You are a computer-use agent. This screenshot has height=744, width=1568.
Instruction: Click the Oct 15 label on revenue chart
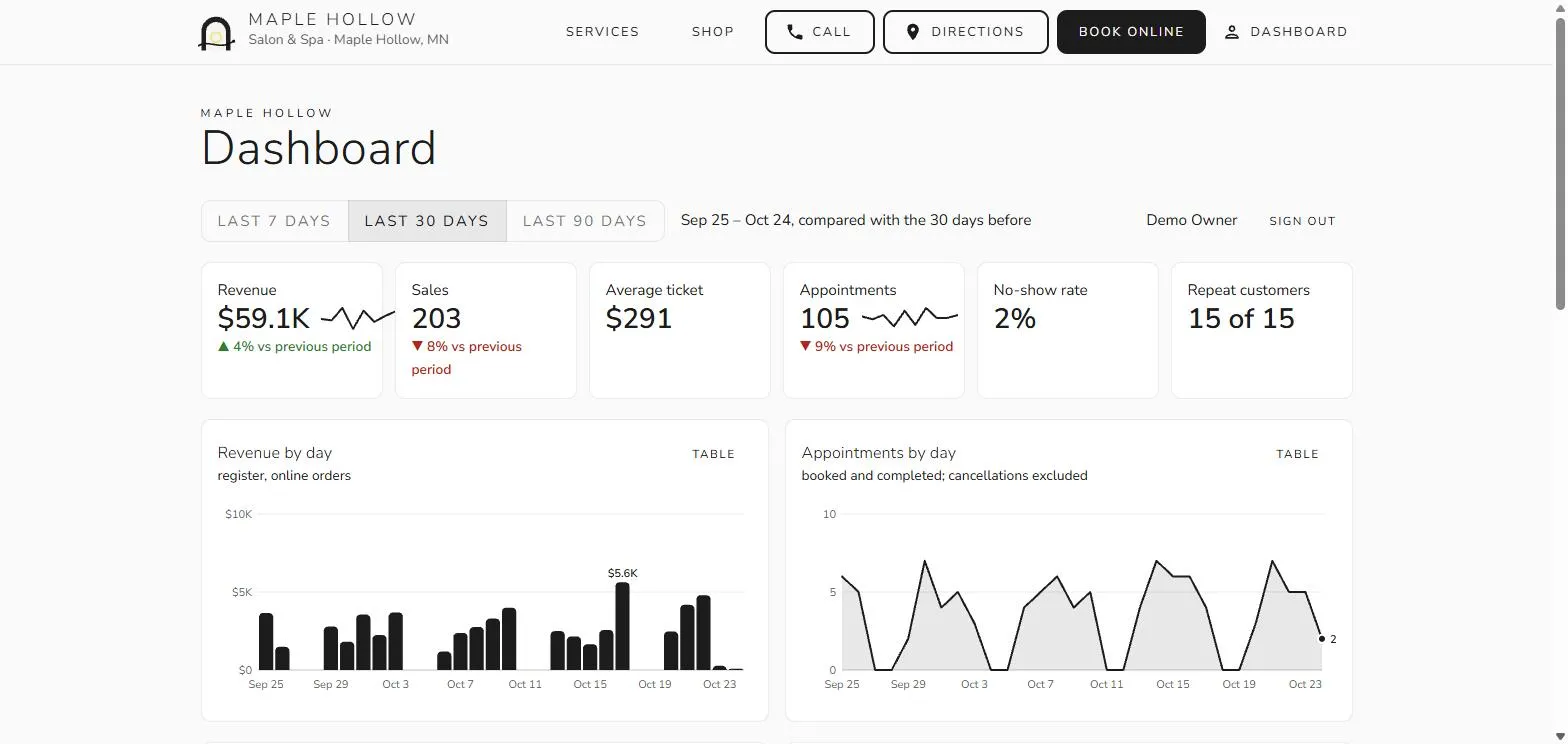click(x=590, y=684)
